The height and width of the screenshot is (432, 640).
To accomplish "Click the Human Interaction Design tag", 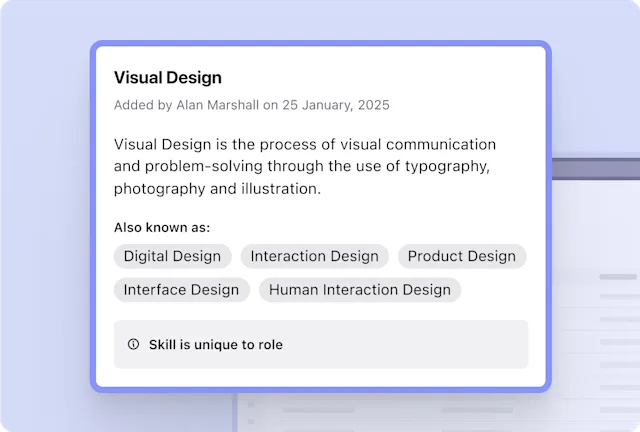I will tap(360, 290).
